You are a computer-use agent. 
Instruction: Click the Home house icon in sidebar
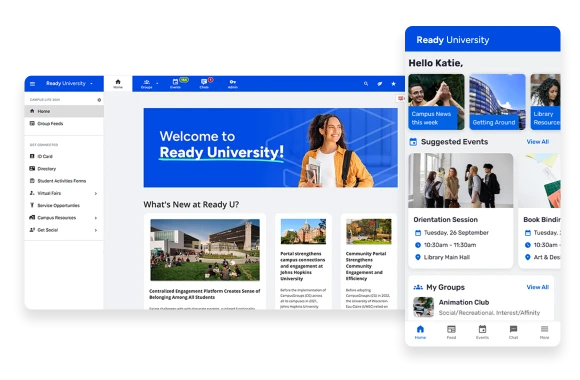coord(32,111)
